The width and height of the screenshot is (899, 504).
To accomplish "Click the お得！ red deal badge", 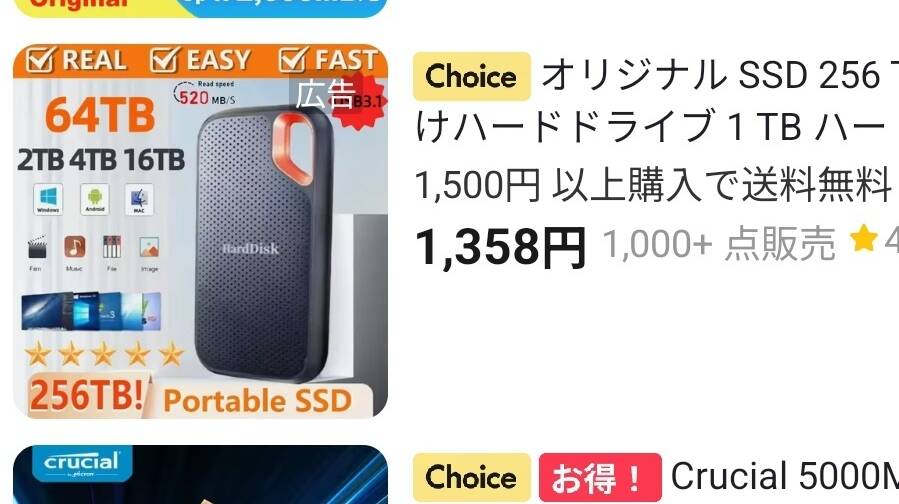I will pos(600,478).
